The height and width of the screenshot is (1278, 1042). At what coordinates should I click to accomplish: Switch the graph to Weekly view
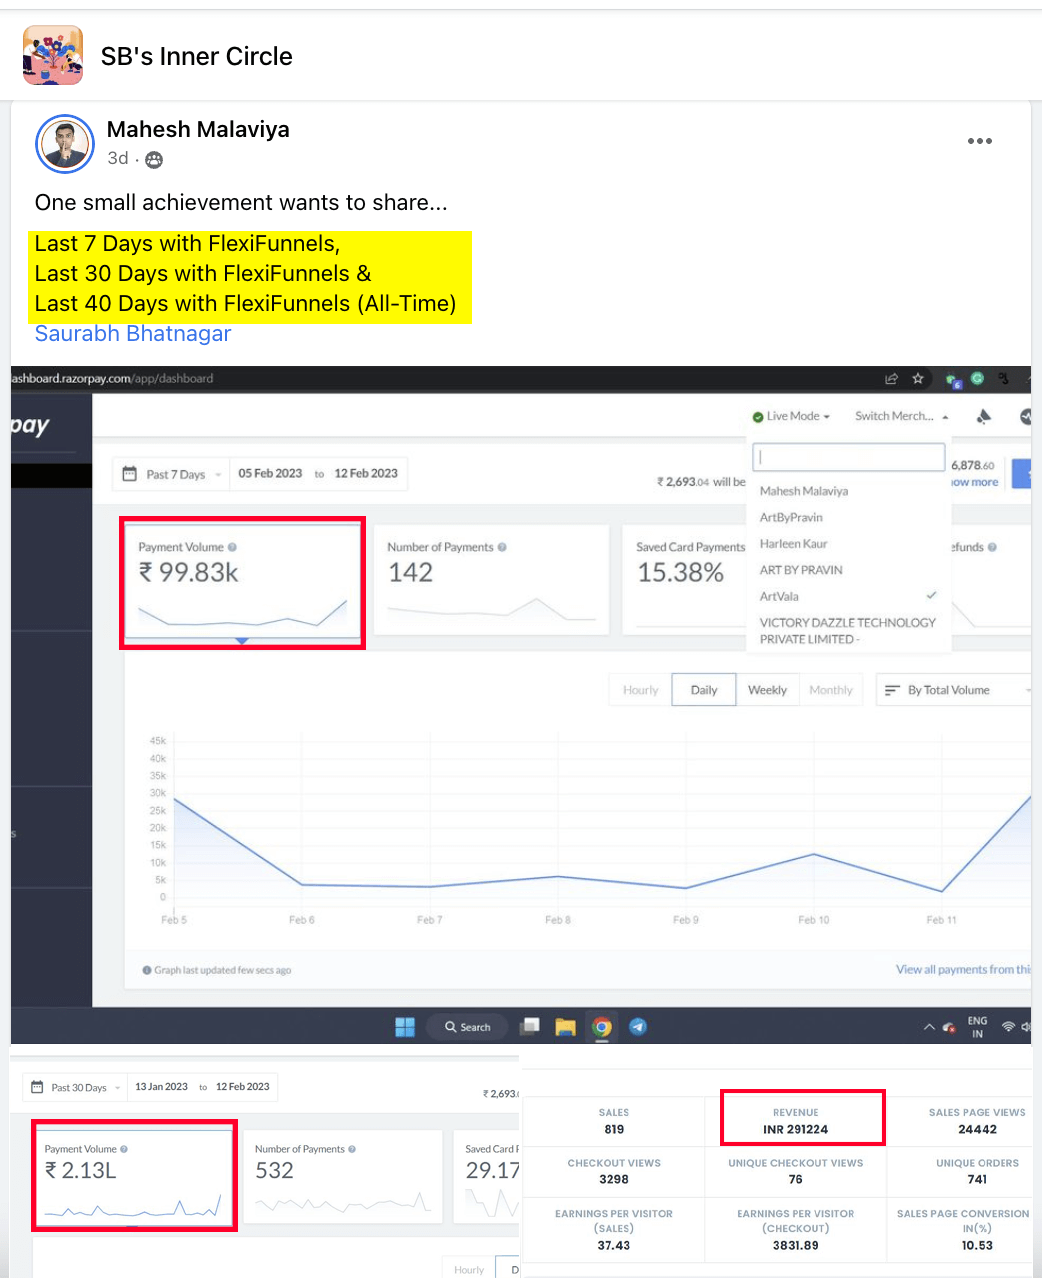(767, 690)
